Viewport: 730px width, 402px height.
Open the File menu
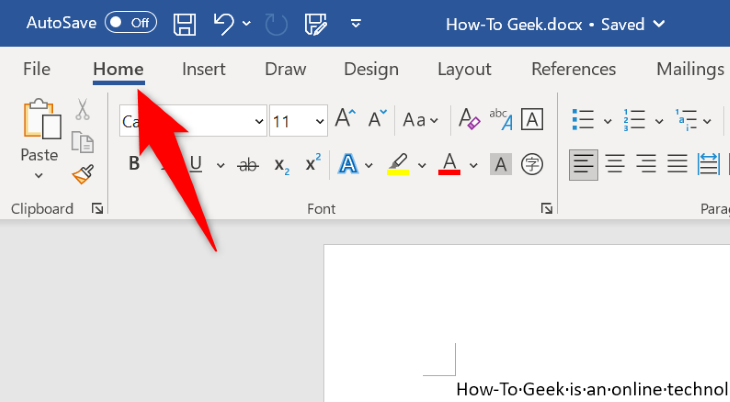coord(37,69)
